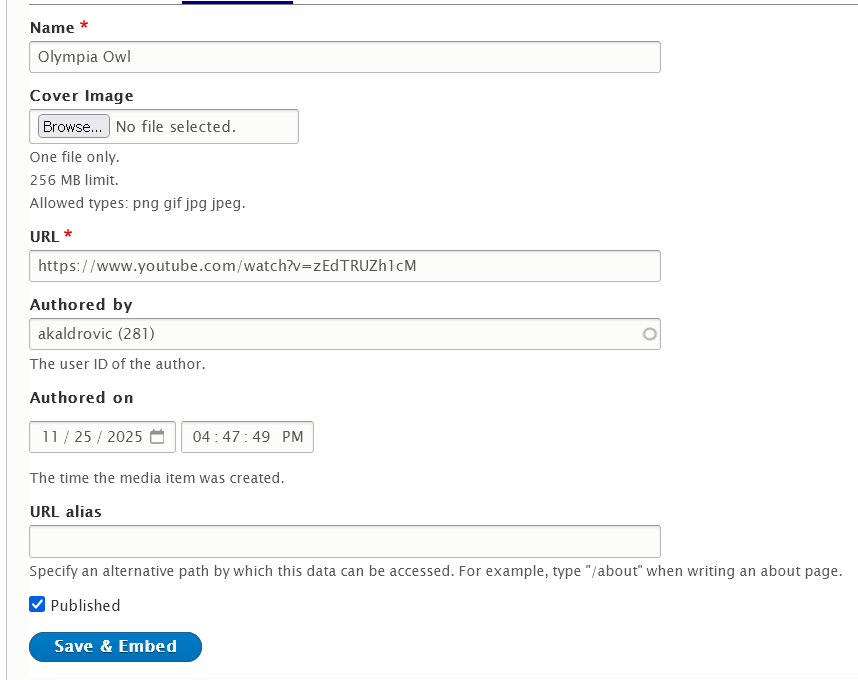The image size is (858, 680).
Task: Click the URL field containing the YouTube link
Action: point(344,266)
